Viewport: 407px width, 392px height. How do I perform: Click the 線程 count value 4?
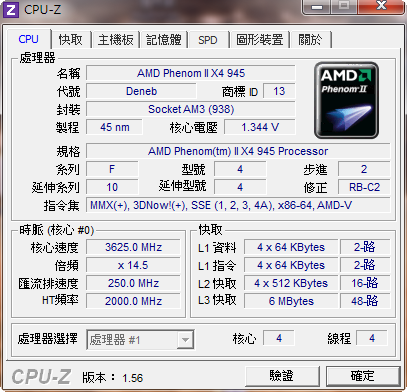(x=372, y=338)
